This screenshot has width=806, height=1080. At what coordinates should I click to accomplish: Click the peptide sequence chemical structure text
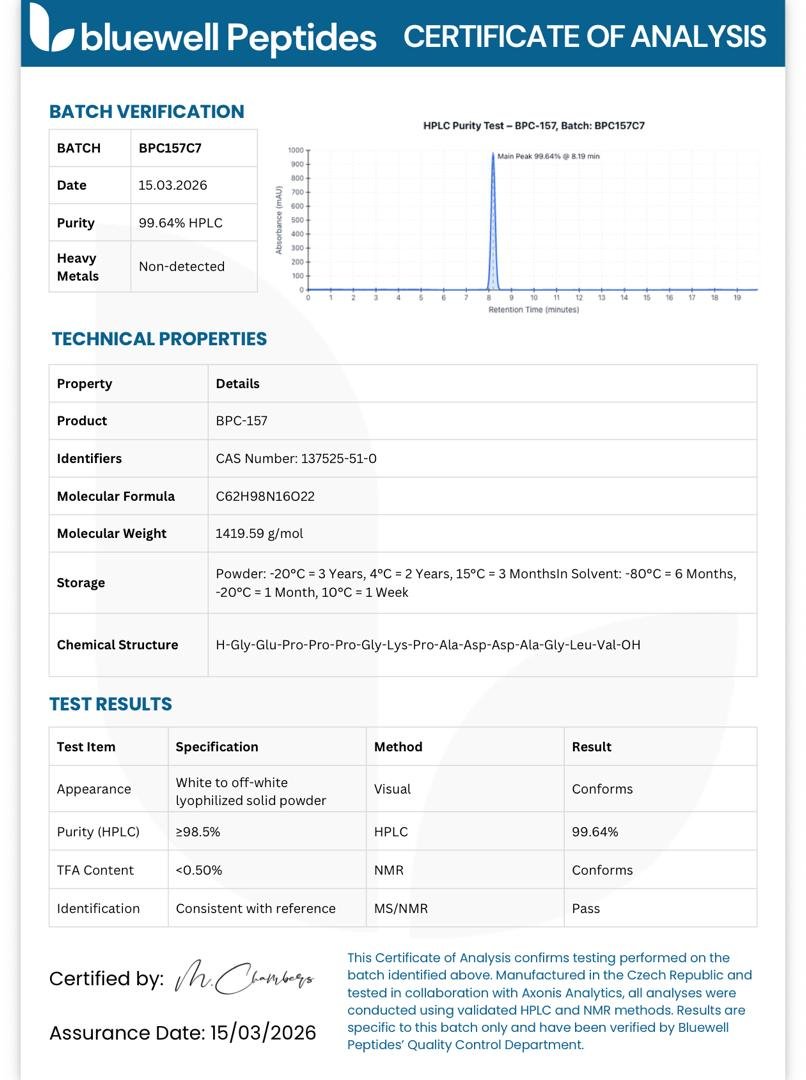(428, 645)
